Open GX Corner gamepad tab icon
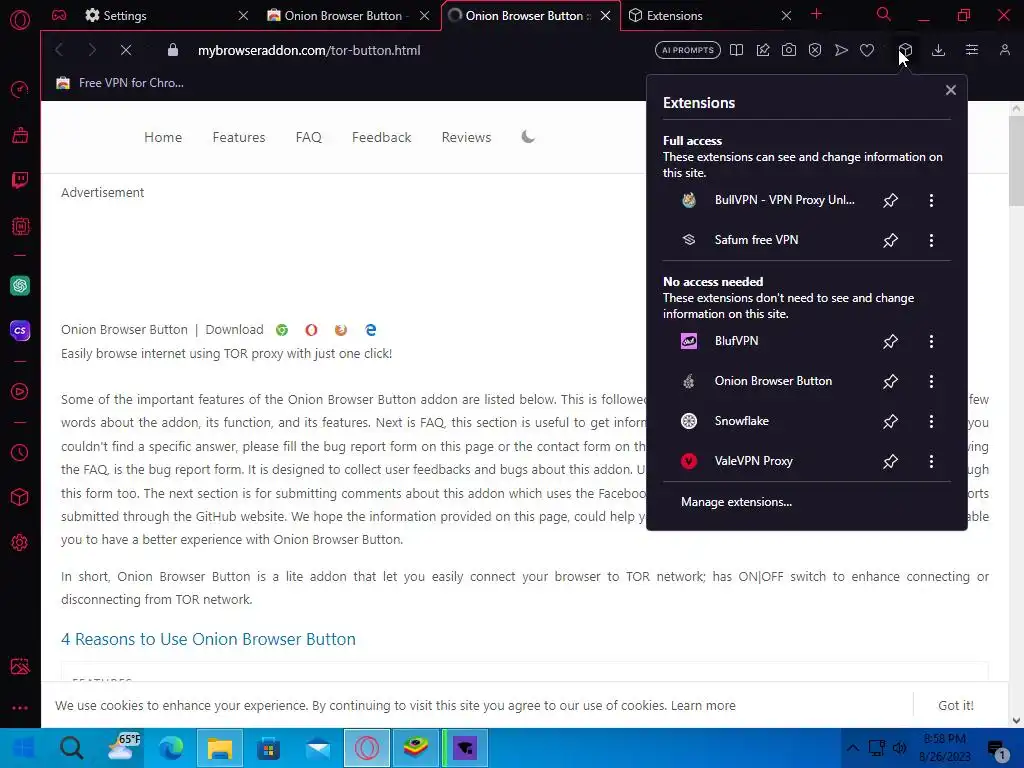This screenshot has width=1024, height=768. point(59,15)
